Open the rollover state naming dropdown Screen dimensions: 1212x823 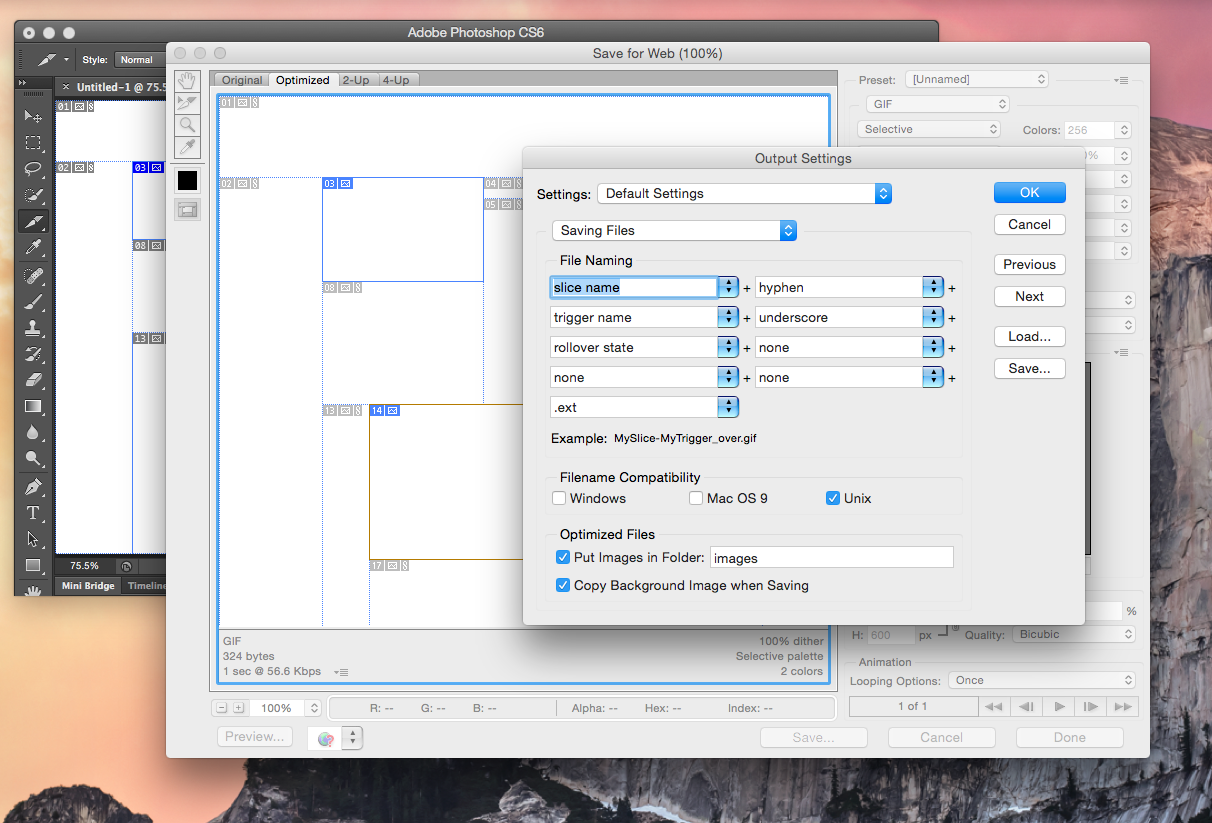[x=728, y=347]
